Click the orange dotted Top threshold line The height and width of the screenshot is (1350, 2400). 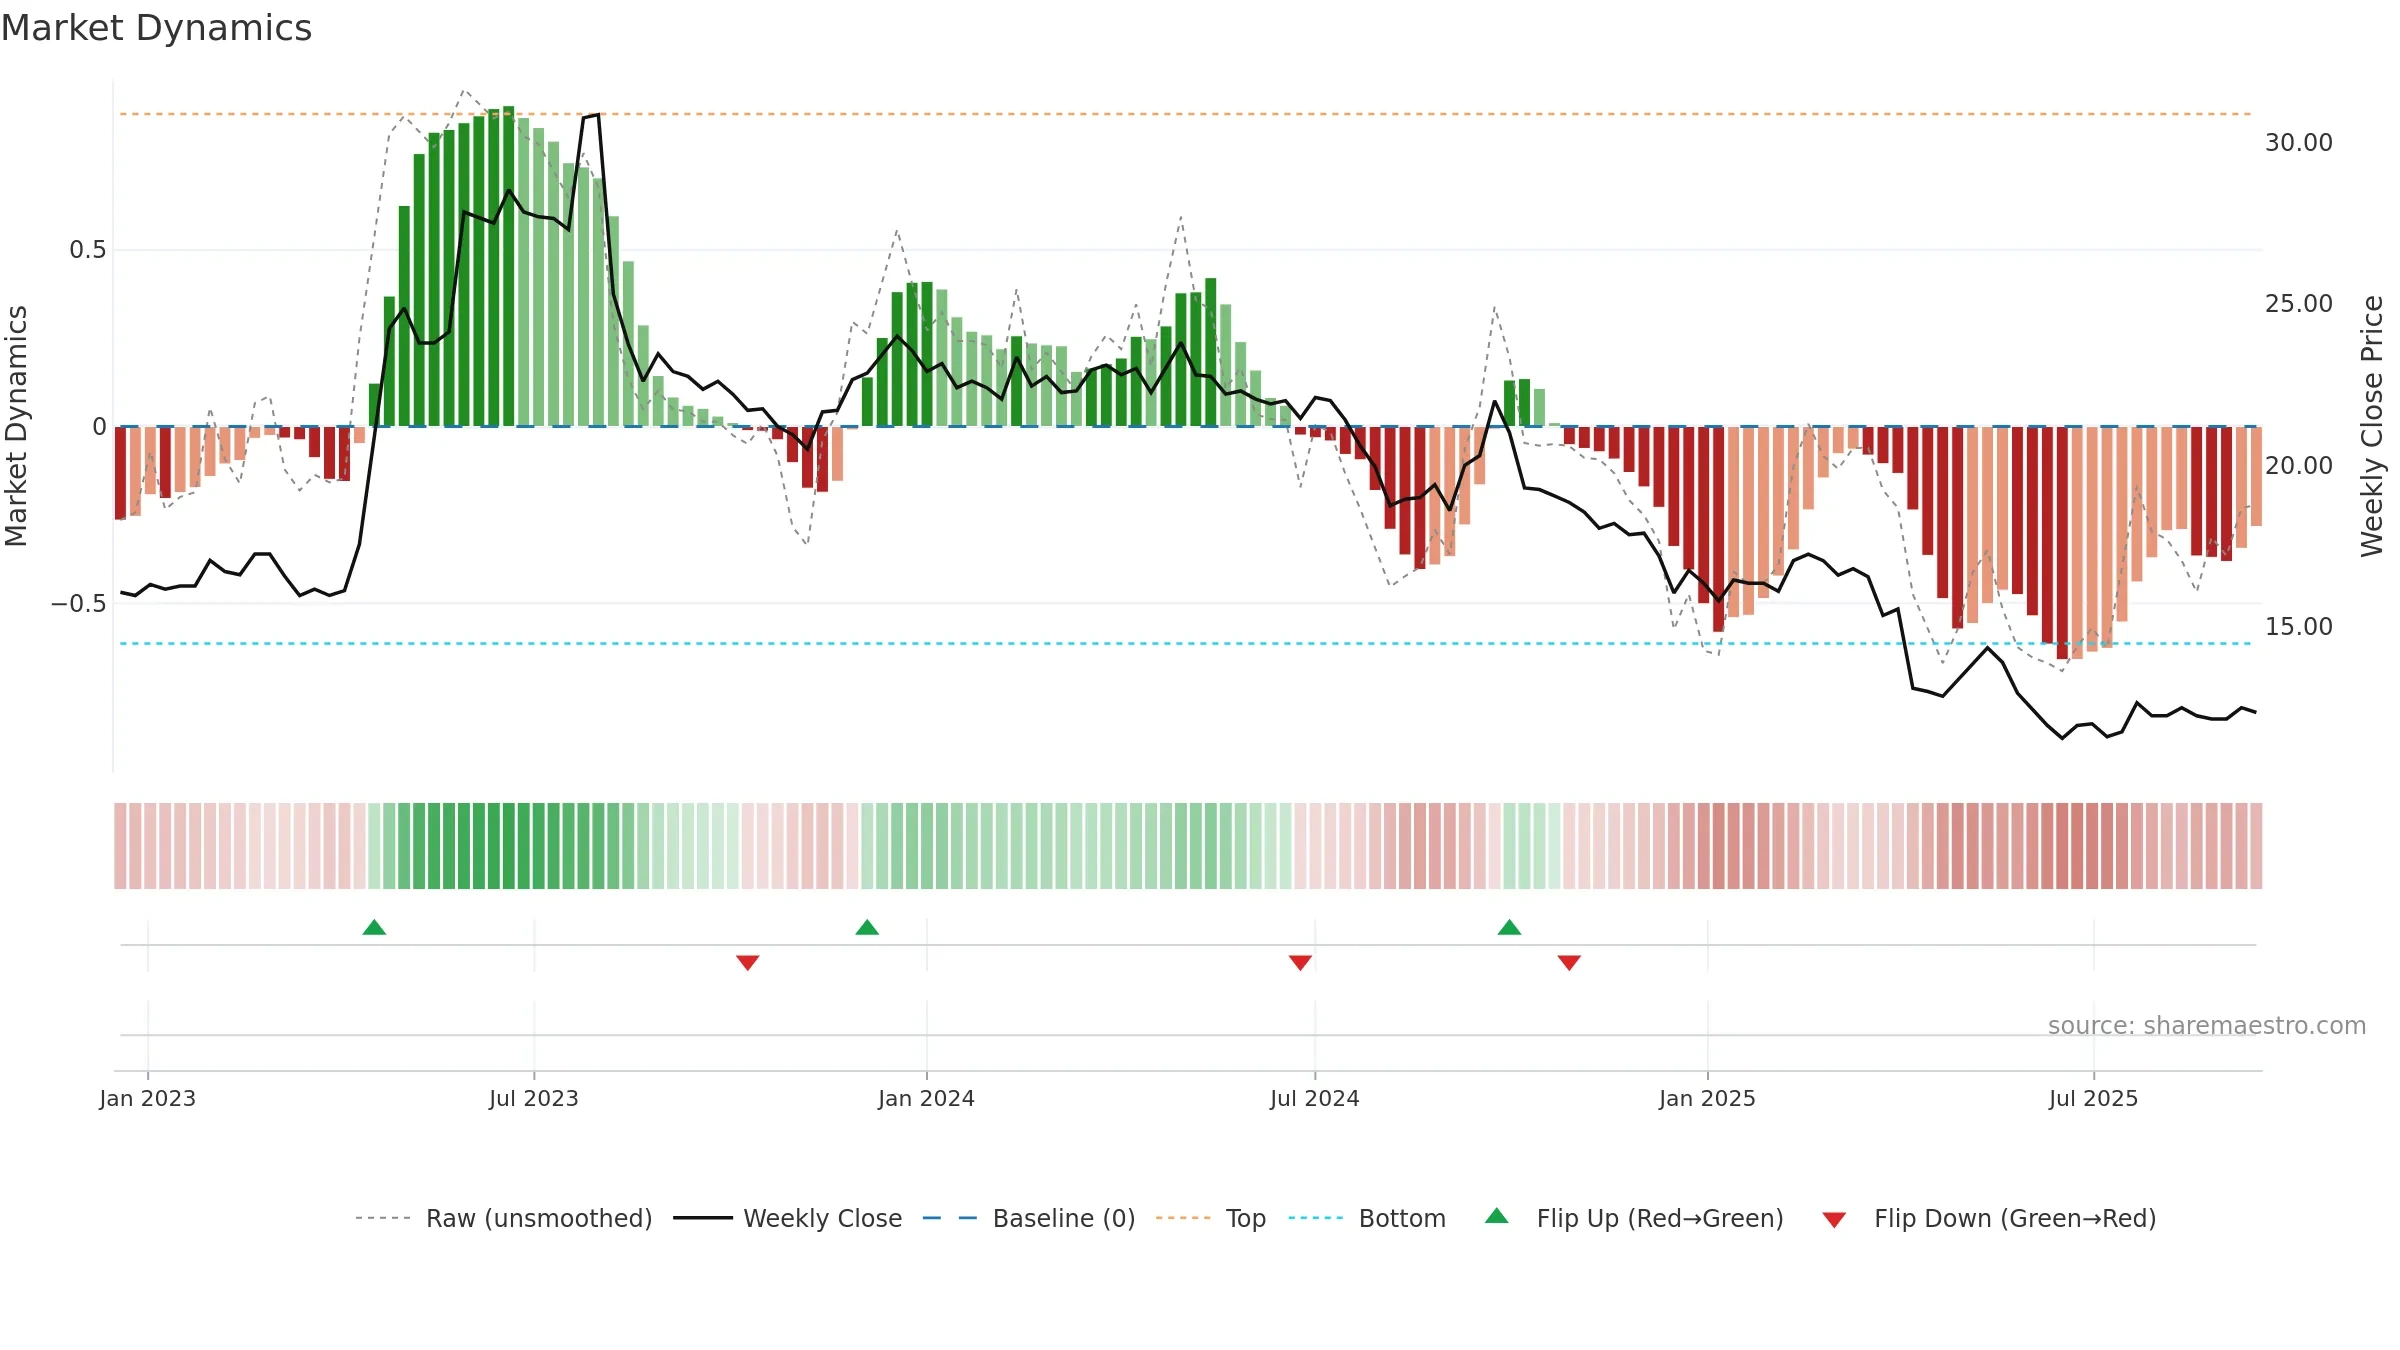1186,114
